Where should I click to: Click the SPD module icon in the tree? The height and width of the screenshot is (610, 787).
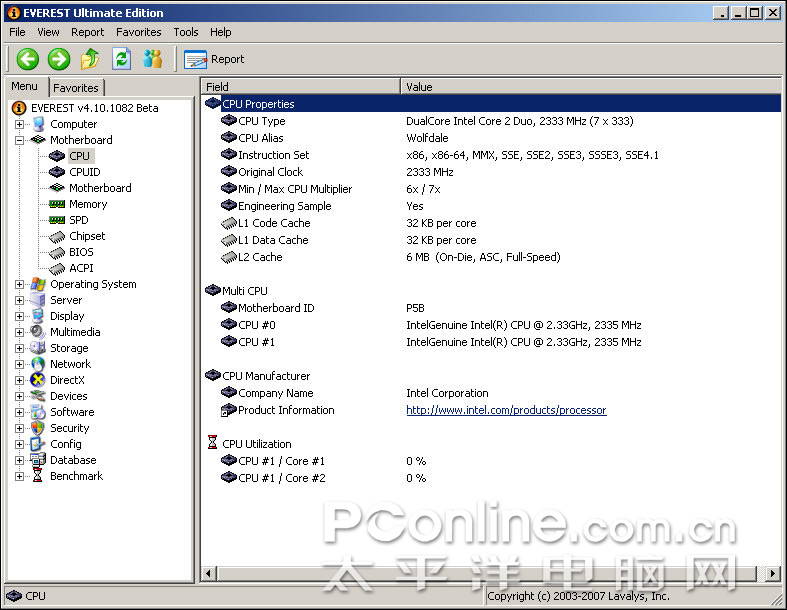pos(57,220)
